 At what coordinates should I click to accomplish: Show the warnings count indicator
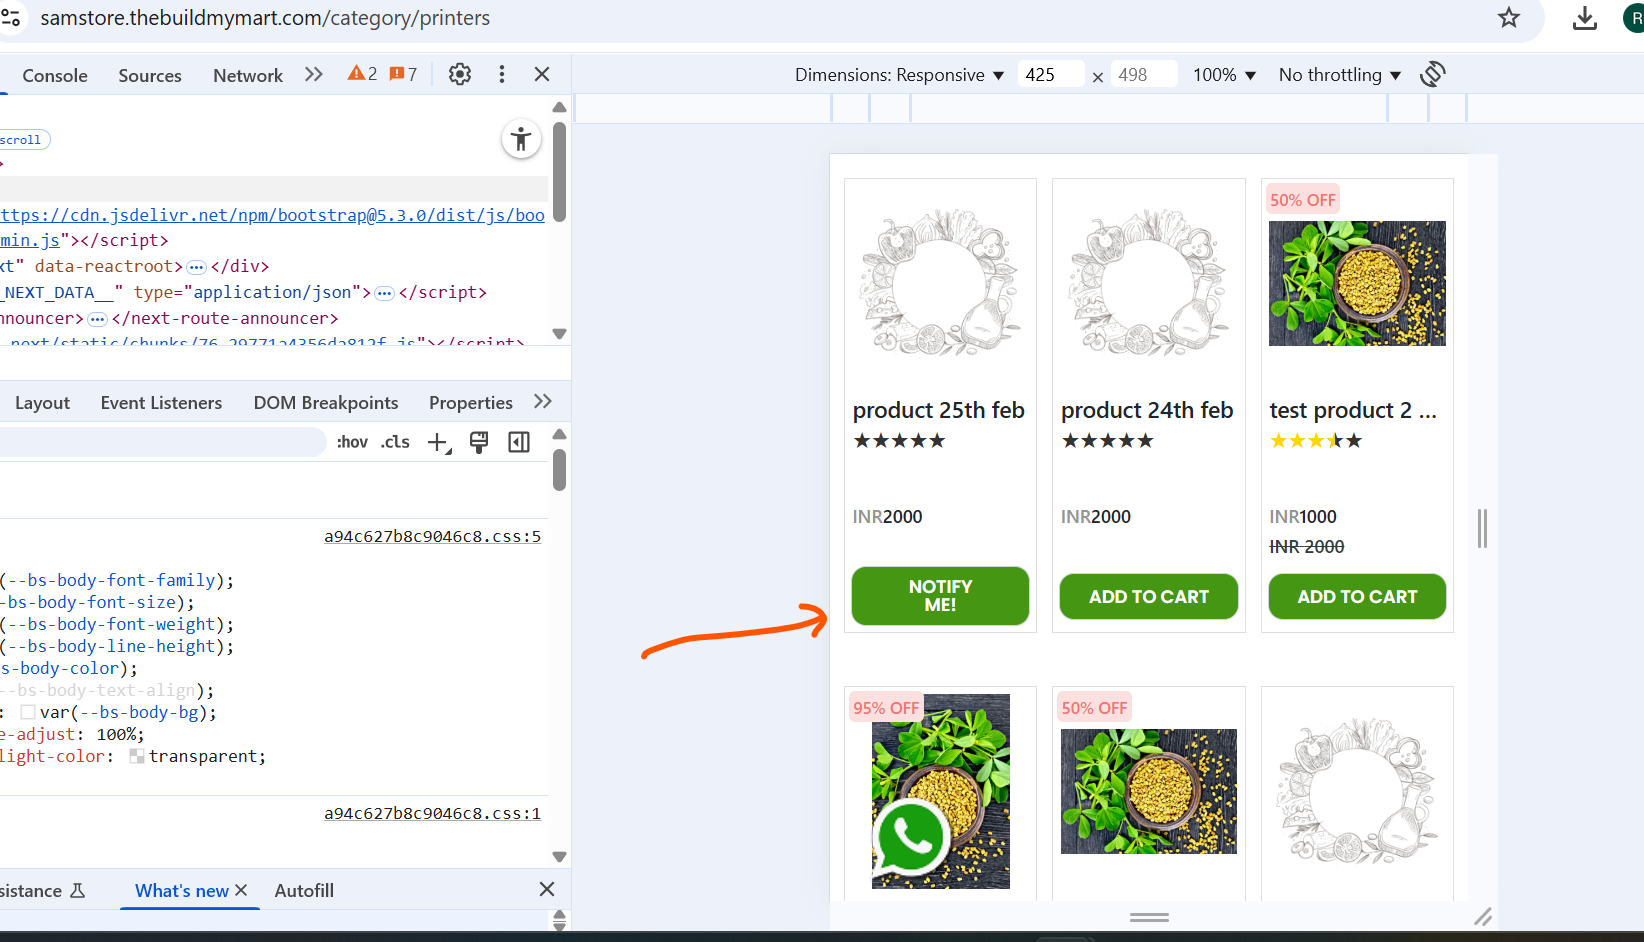(362, 74)
